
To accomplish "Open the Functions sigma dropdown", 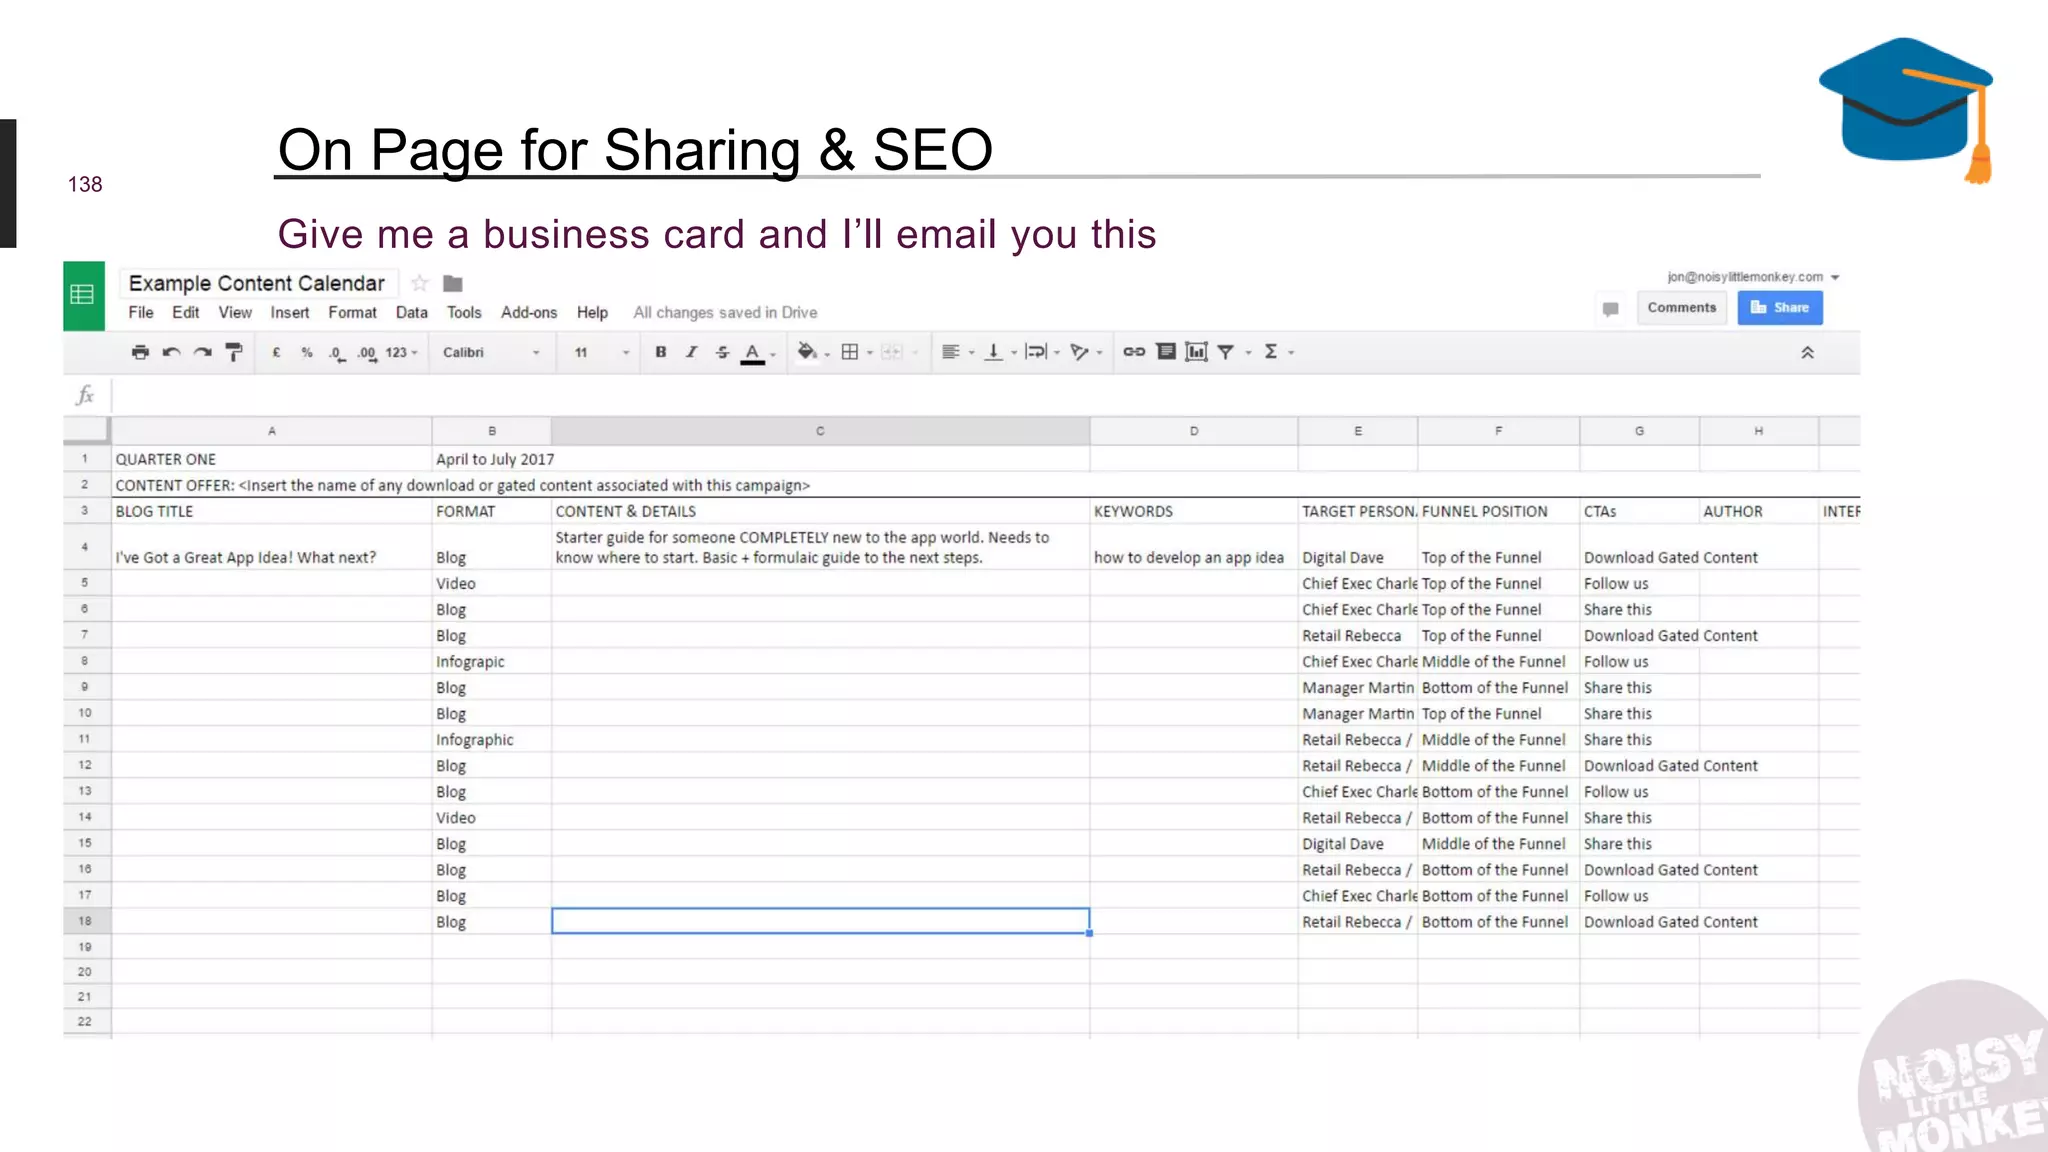I will click(1279, 352).
